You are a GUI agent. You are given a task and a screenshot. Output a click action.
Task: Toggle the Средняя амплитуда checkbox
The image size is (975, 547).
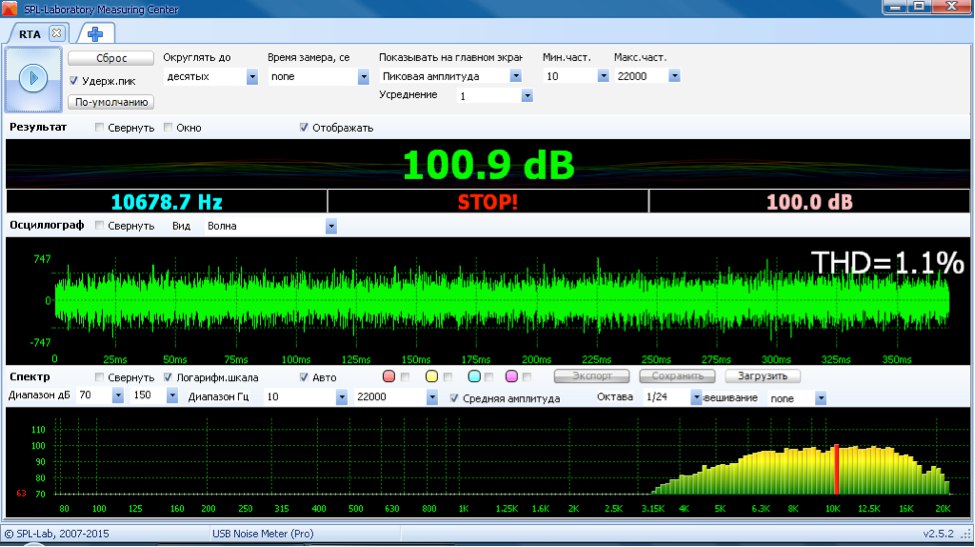pos(455,398)
